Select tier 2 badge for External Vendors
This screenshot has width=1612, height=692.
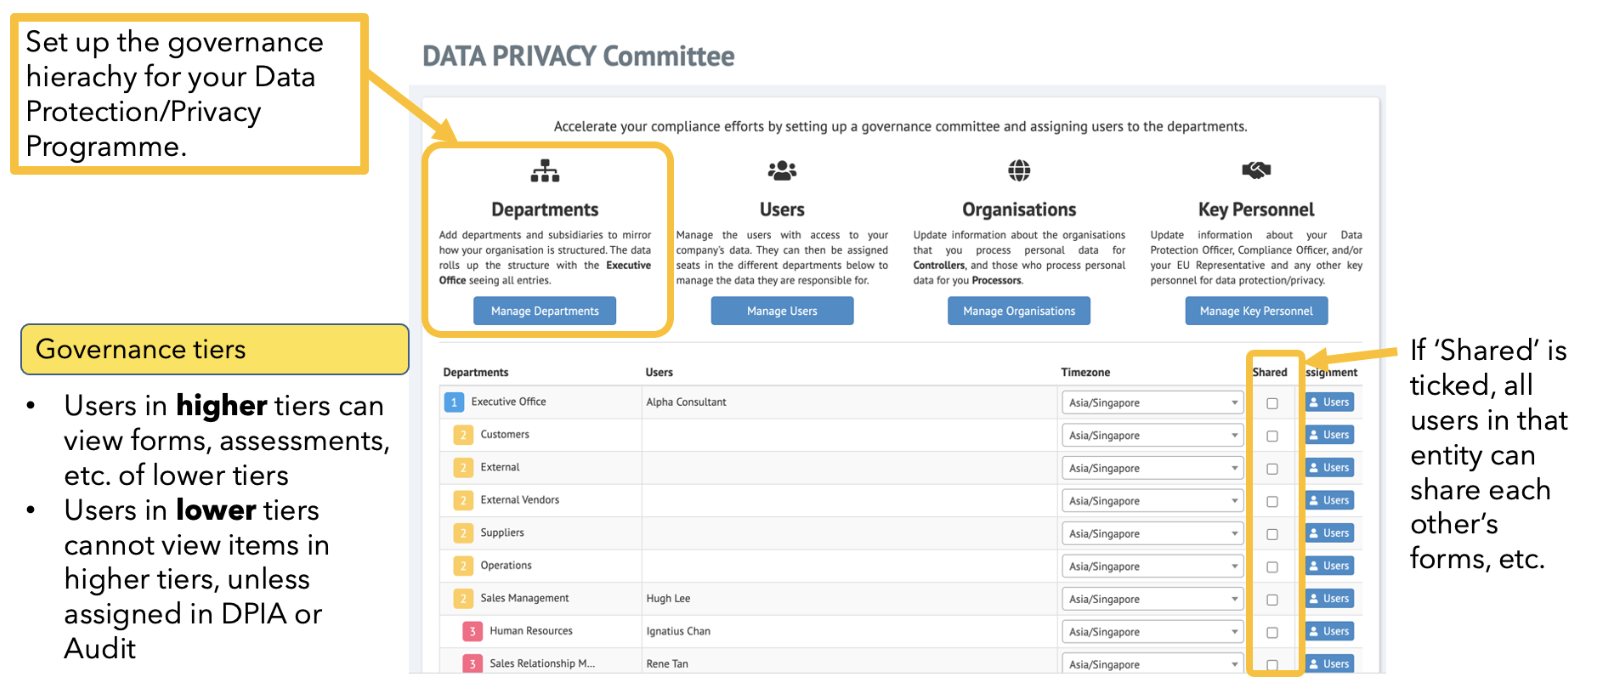pyautogui.click(x=463, y=500)
